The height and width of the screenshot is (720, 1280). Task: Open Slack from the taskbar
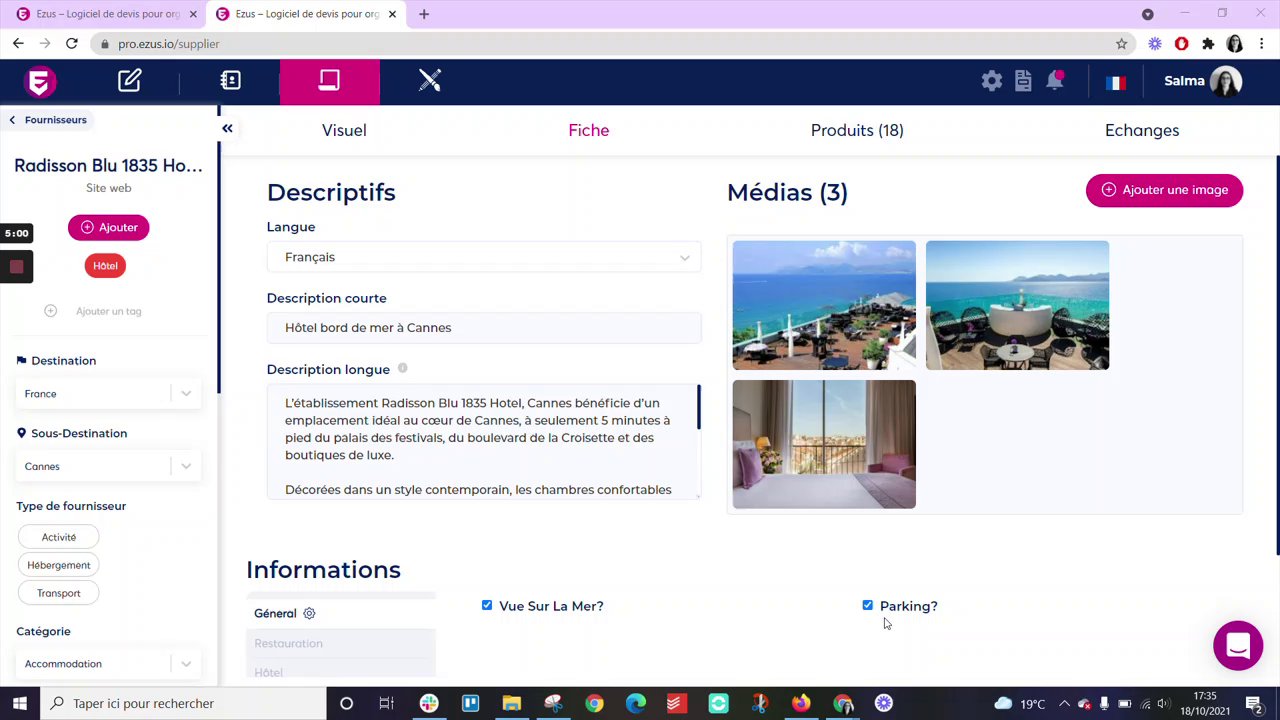[x=429, y=704]
